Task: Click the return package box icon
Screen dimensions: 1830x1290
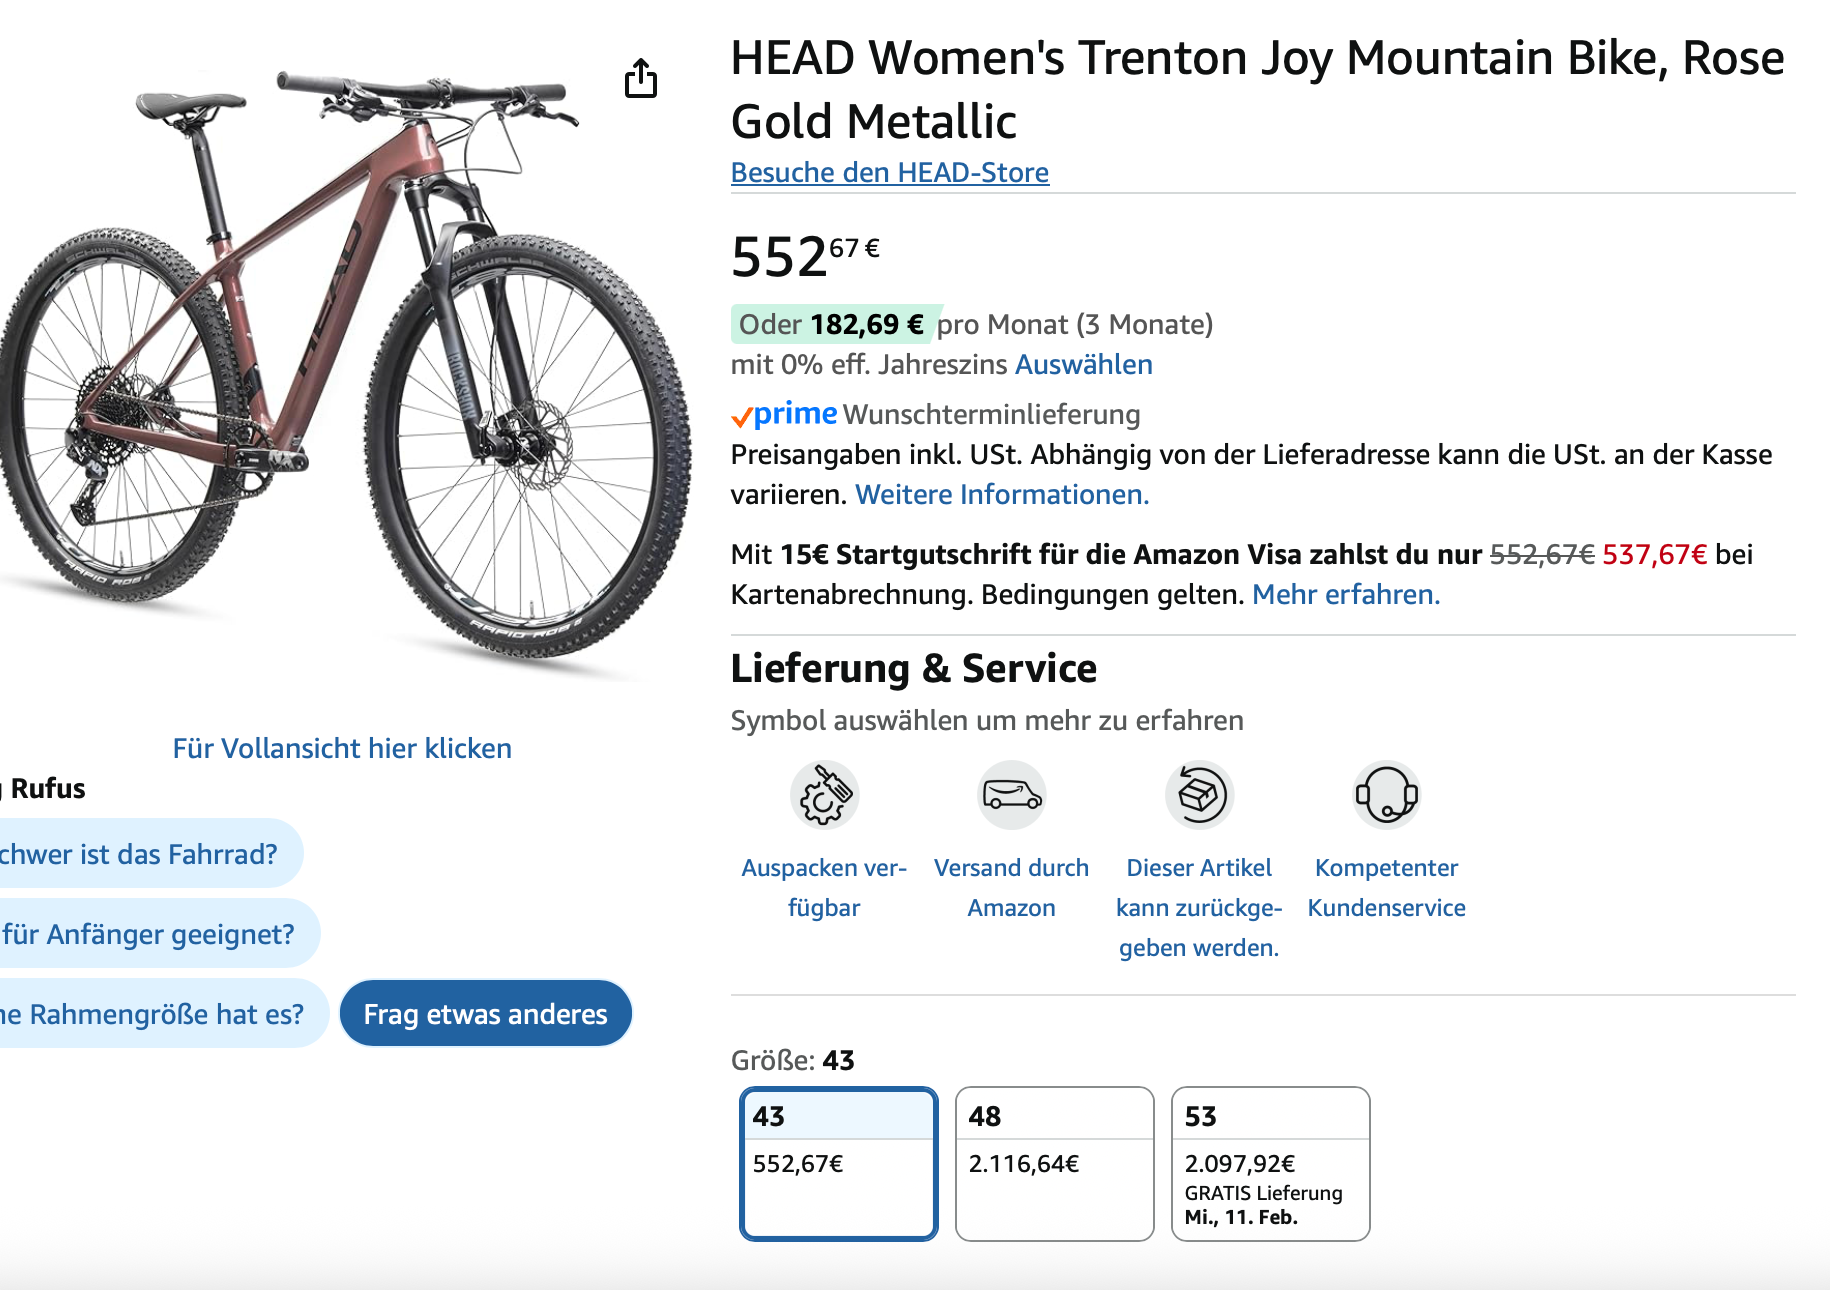Action: coord(1199,795)
